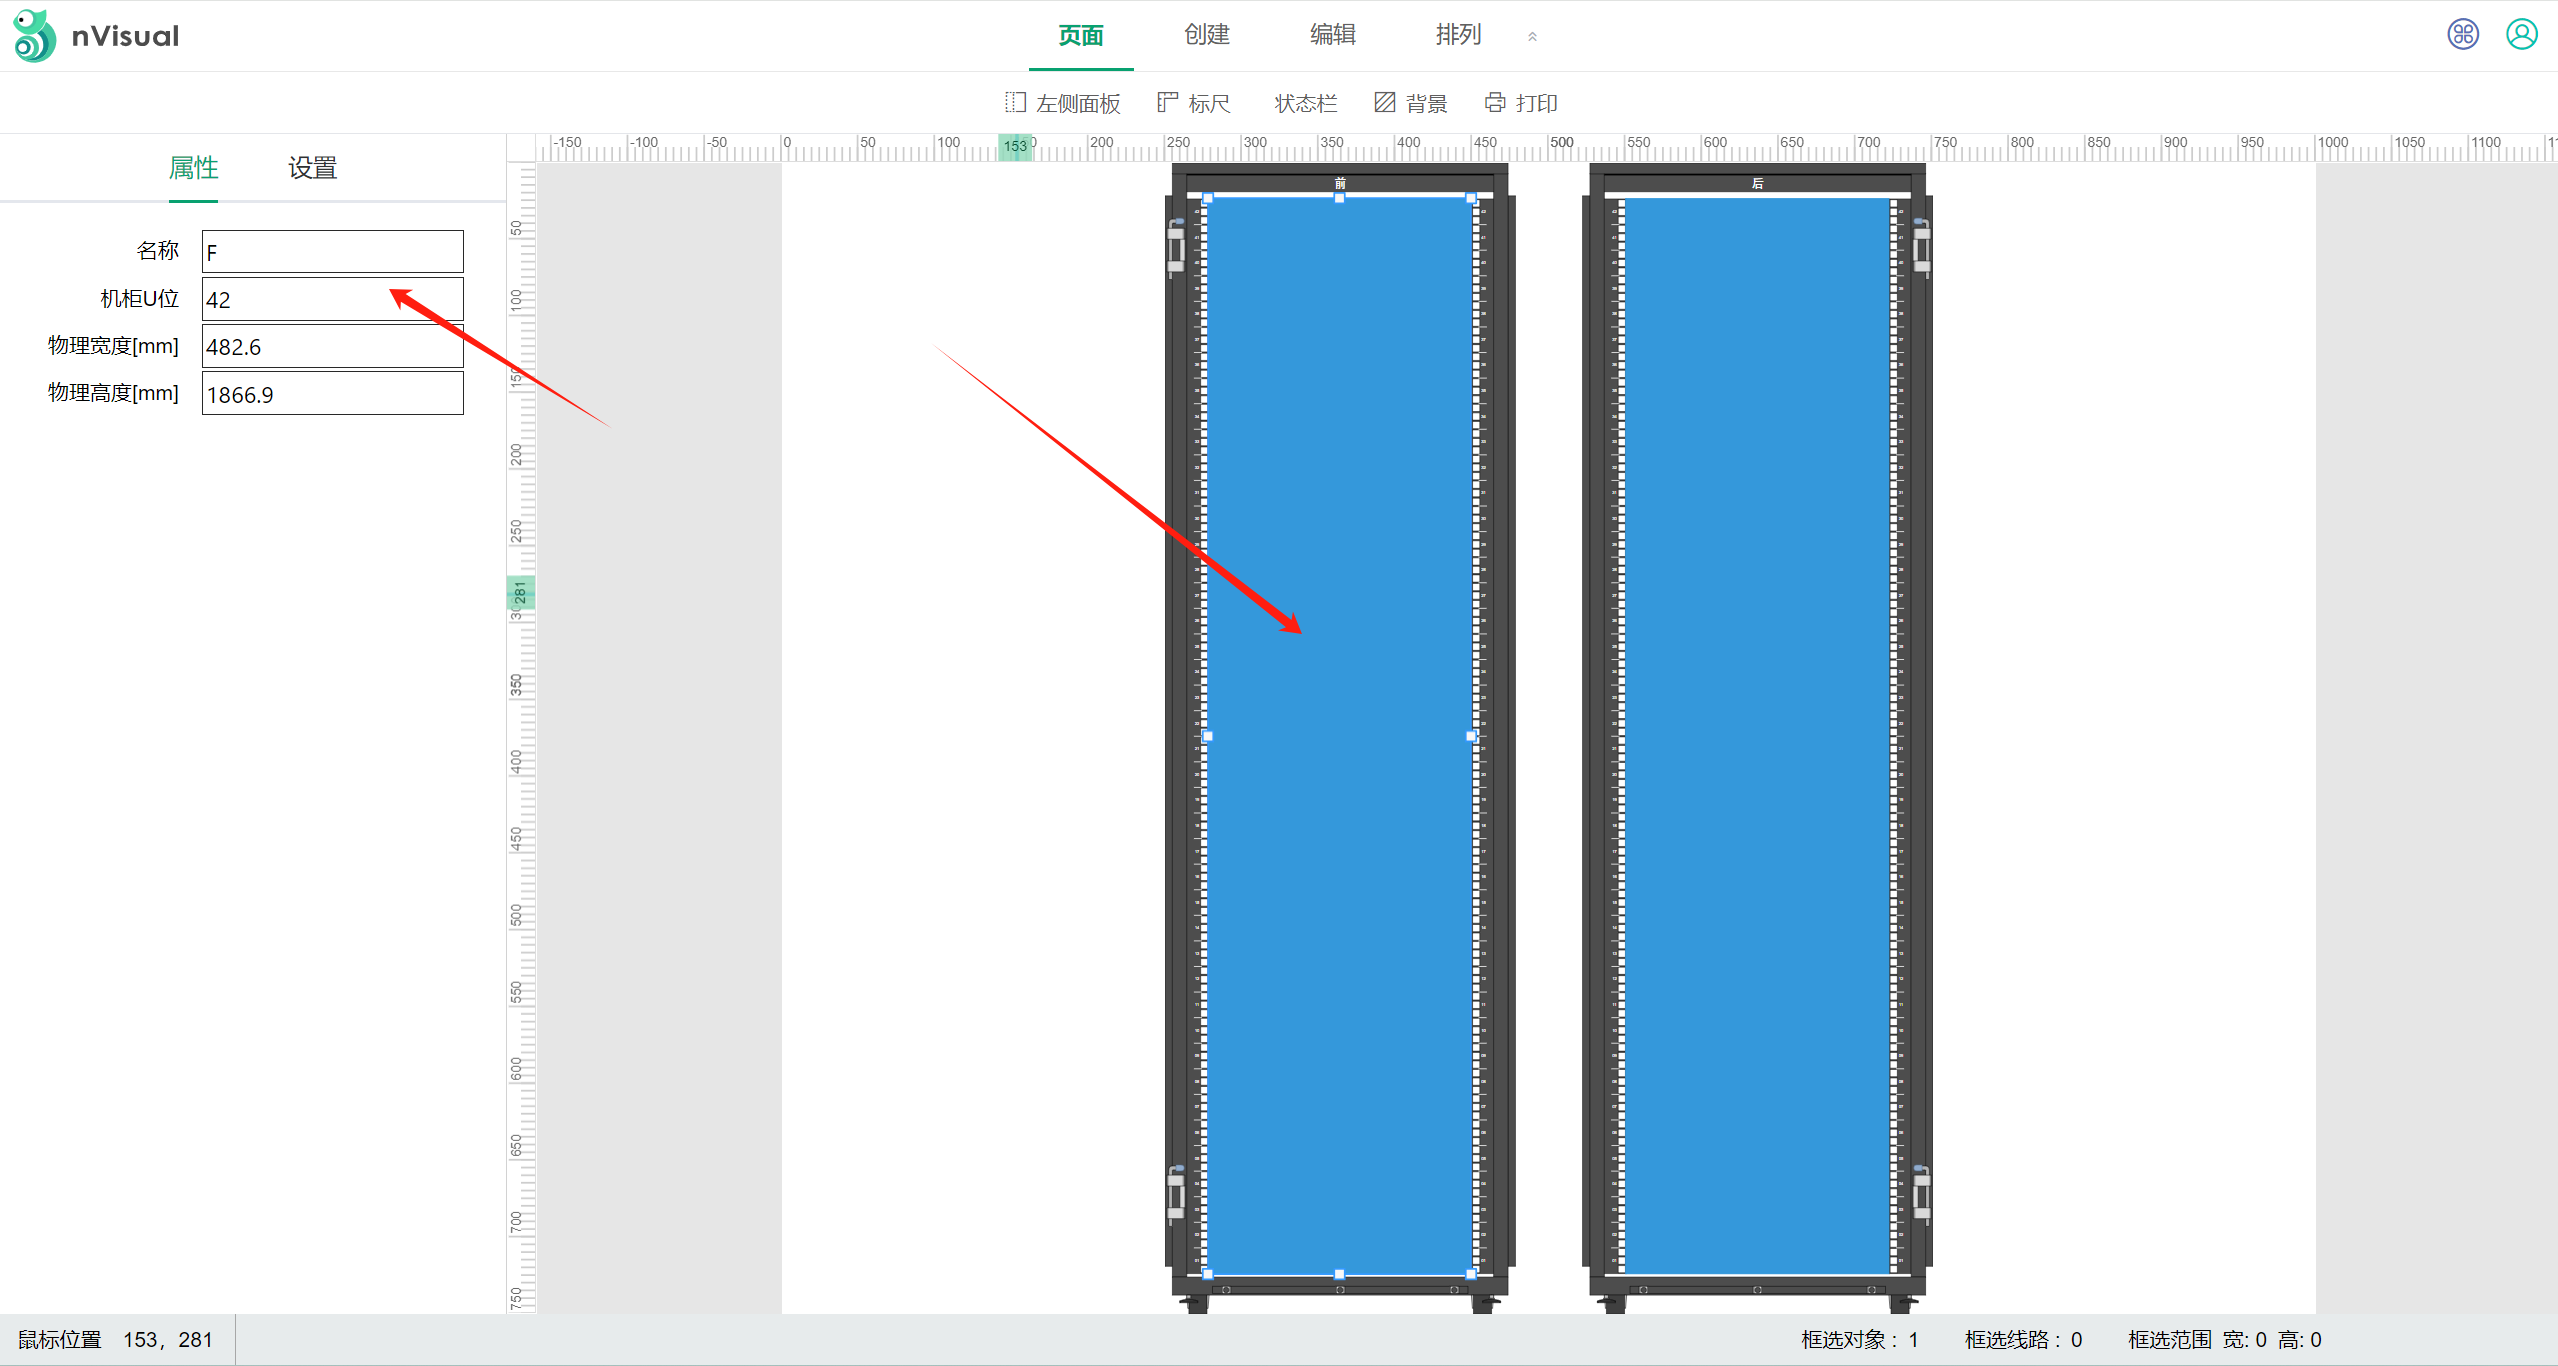Open the user account icon

click(2521, 35)
